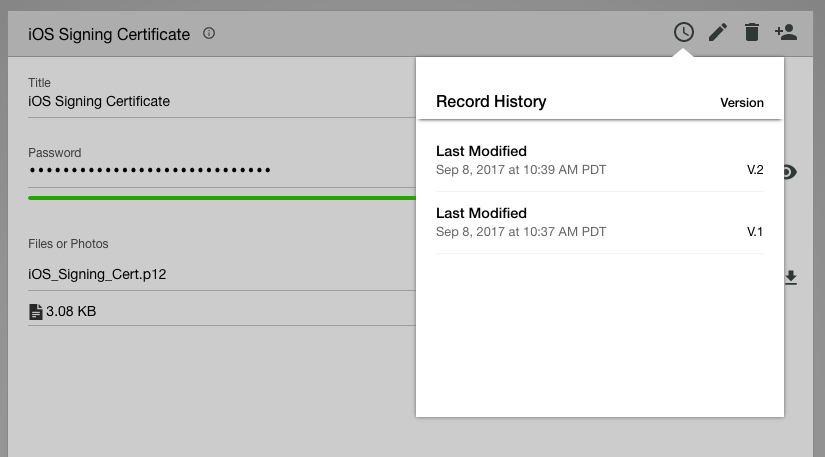The width and height of the screenshot is (825, 457).
Task: Show the password with the eye icon
Action: 789,172
